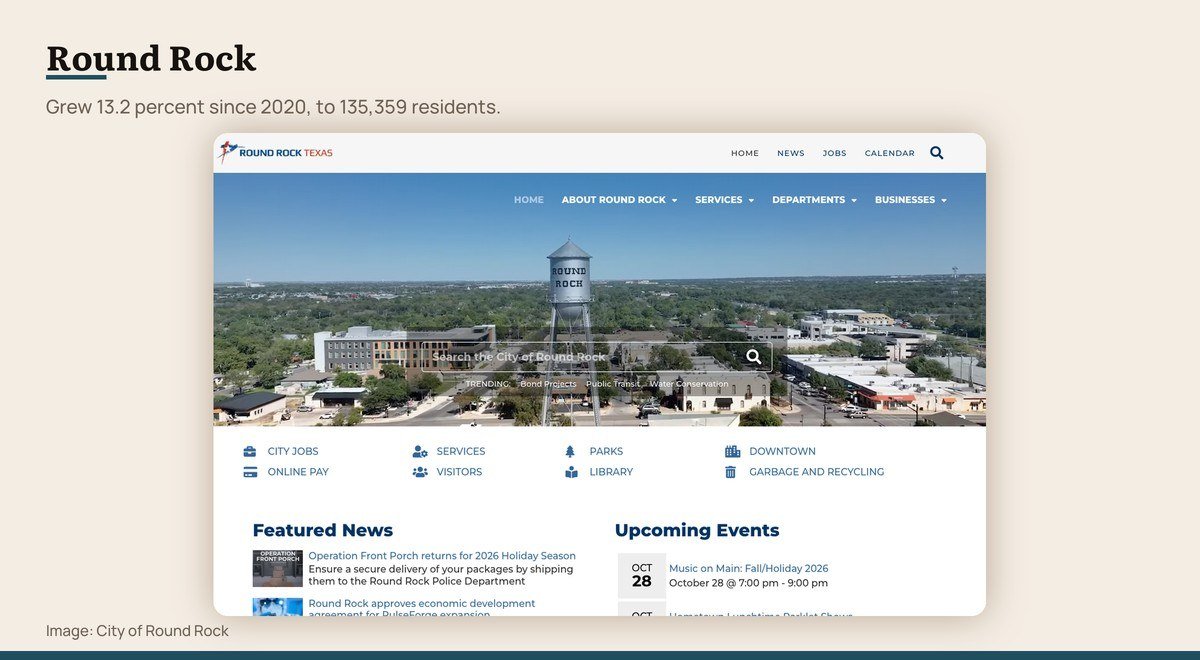Click the Upcoming Events heading
This screenshot has width=1200, height=660.
pyautogui.click(x=697, y=530)
